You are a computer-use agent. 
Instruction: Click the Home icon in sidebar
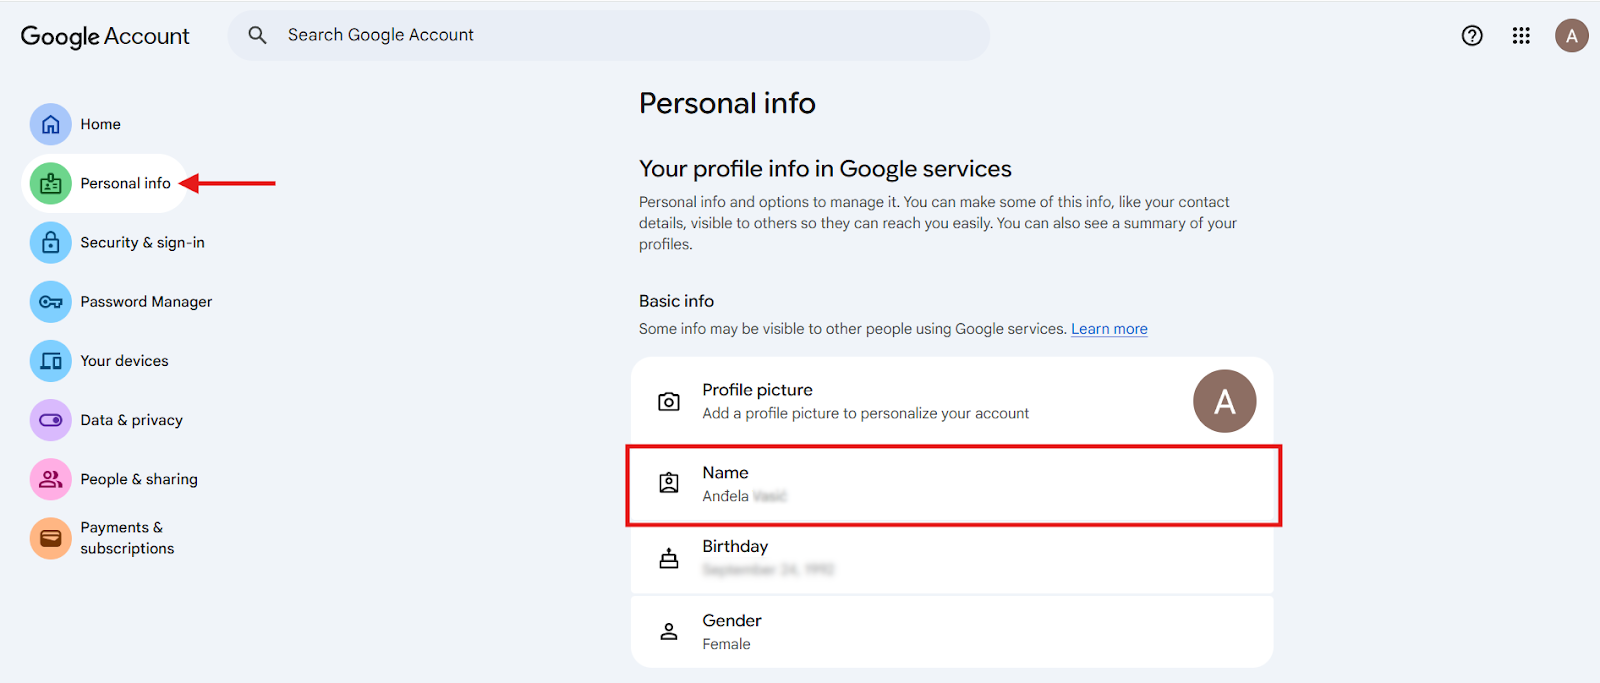tap(50, 124)
